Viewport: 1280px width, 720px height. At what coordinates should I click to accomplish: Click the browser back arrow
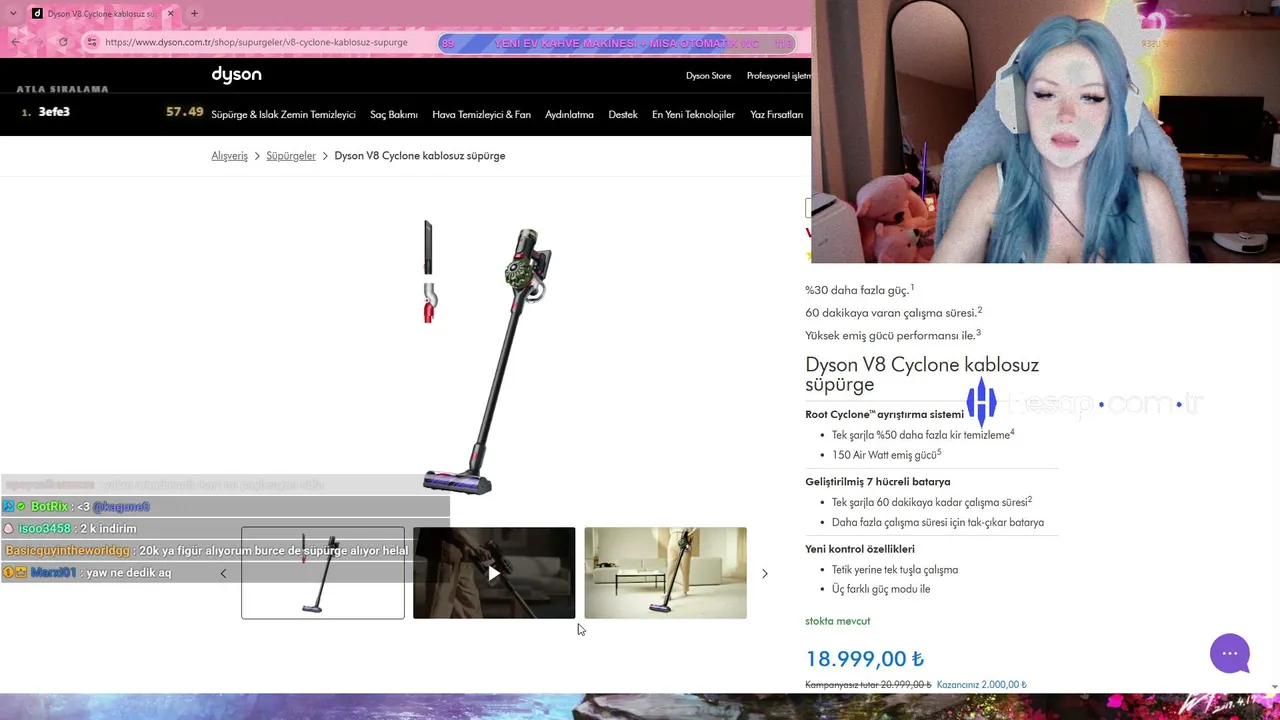pyautogui.click(x=16, y=42)
